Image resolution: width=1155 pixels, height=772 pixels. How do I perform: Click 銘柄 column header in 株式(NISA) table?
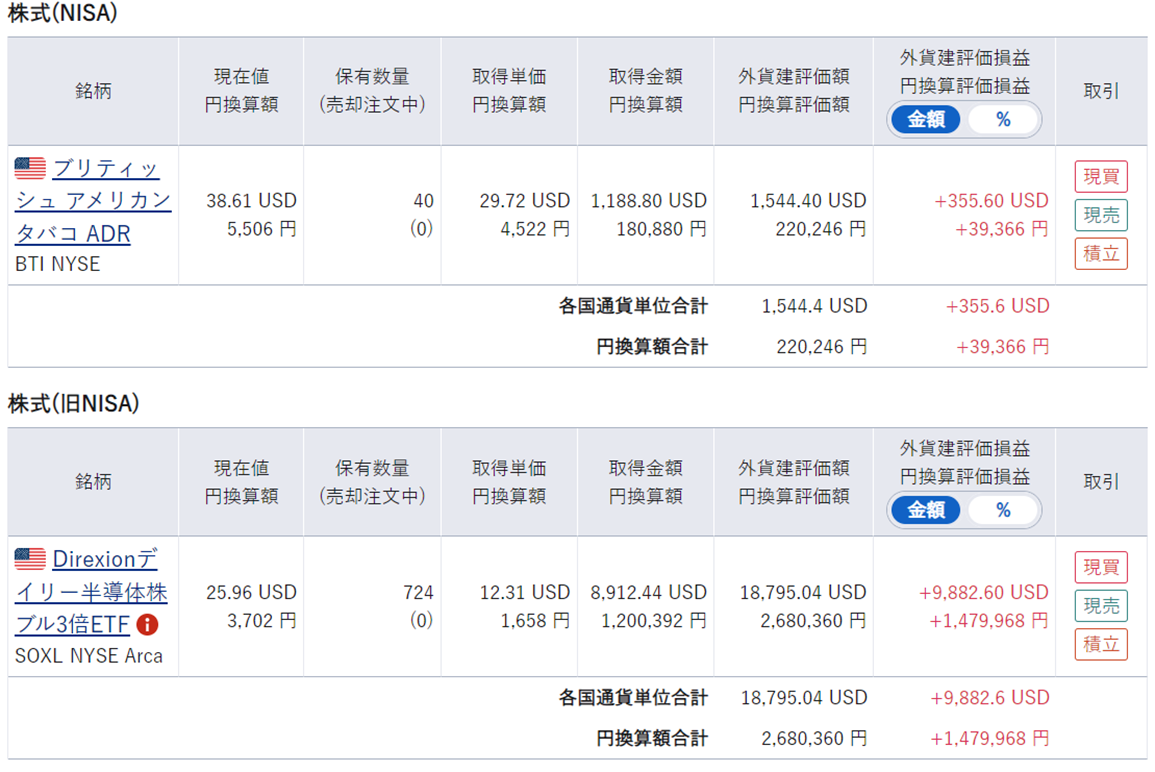(93, 91)
